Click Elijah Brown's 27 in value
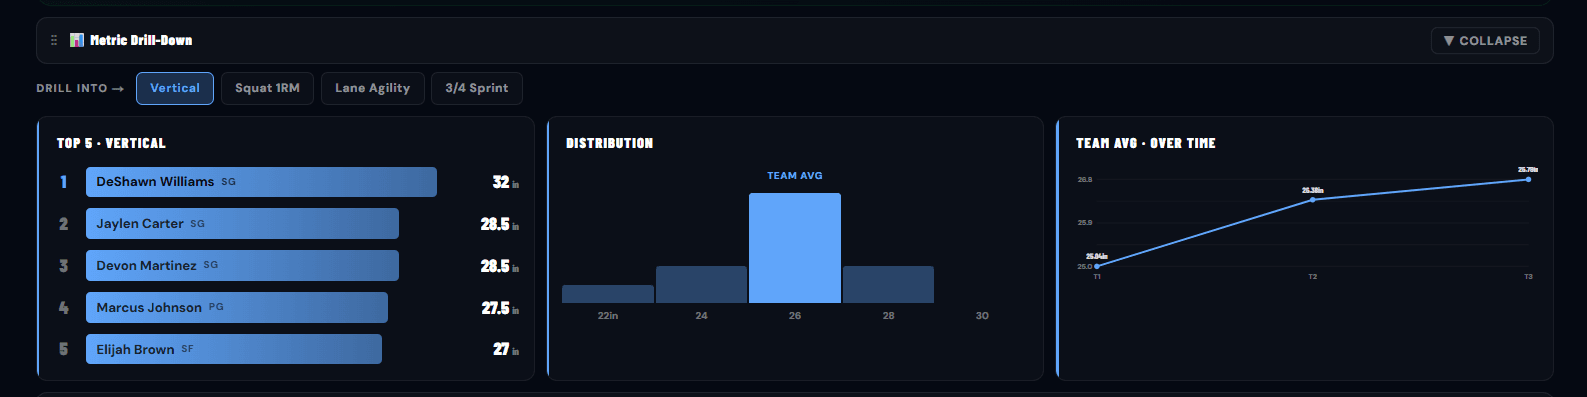The width and height of the screenshot is (1587, 397). [x=505, y=349]
